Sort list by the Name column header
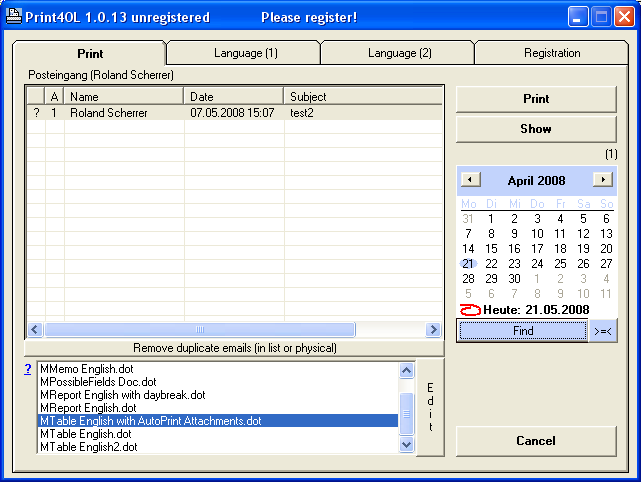The width and height of the screenshot is (641, 482). click(123, 96)
